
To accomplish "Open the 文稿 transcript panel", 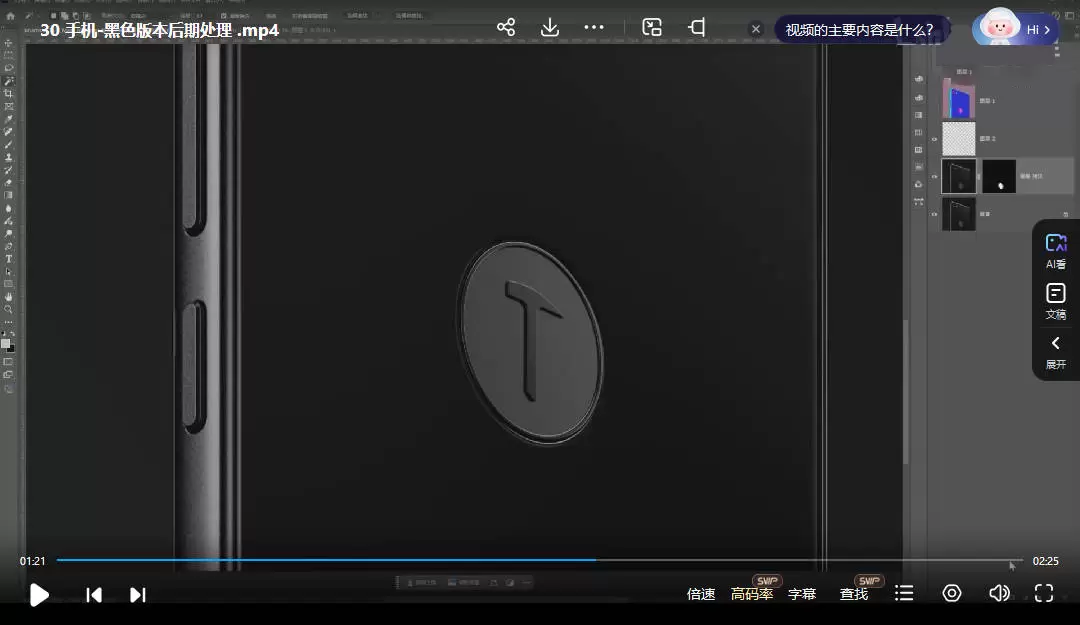I will (1056, 301).
